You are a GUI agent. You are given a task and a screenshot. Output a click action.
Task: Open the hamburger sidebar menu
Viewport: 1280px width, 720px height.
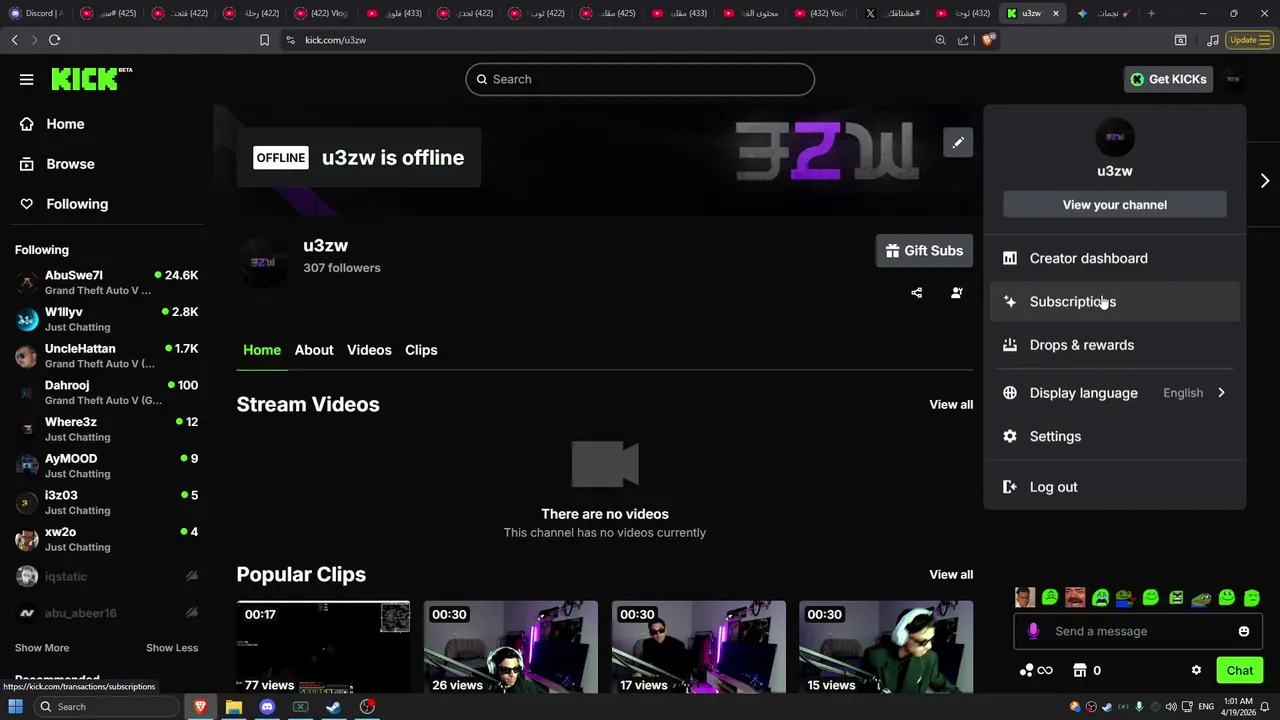tap(27, 79)
